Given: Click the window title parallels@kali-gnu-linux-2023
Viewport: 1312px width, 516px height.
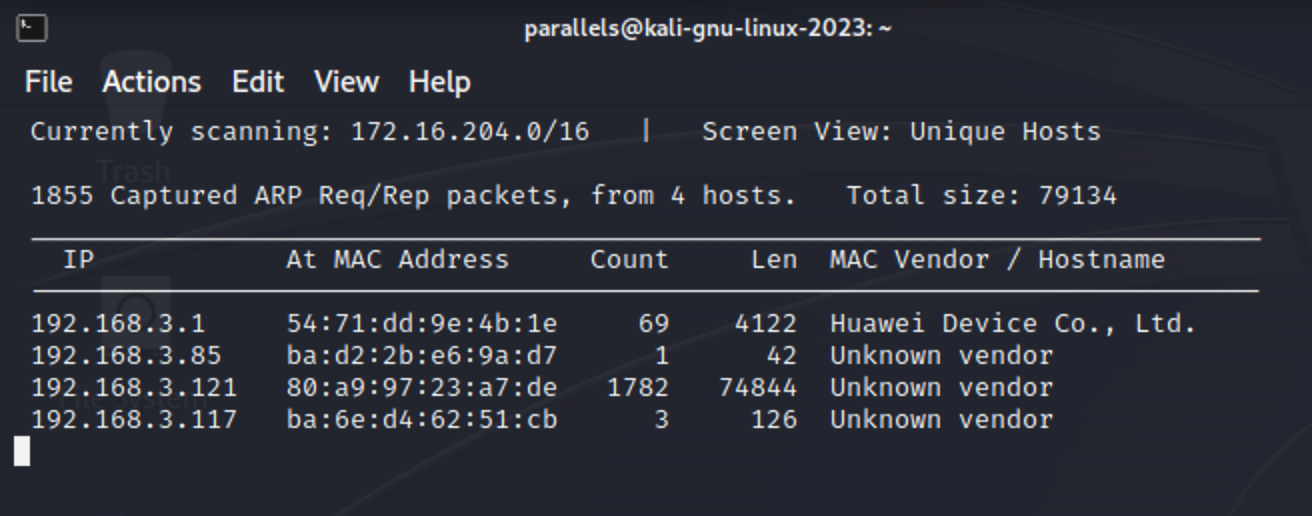Looking at the screenshot, I should [x=707, y=28].
